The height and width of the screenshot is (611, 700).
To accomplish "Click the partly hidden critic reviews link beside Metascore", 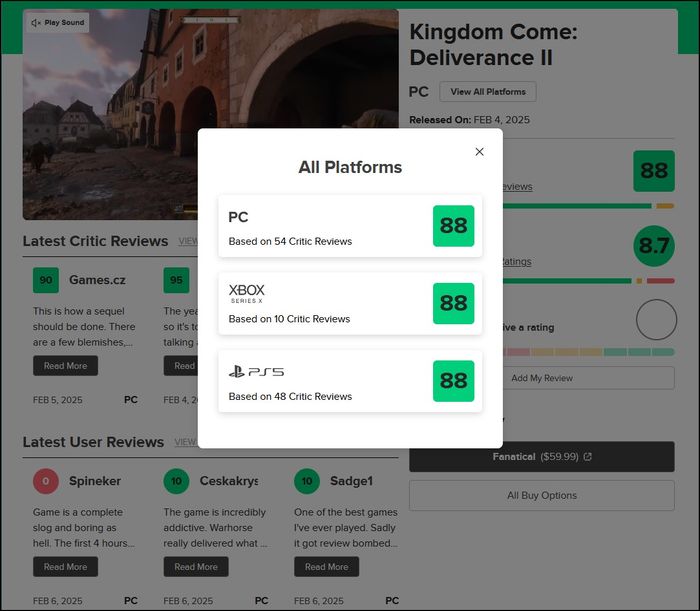I will tap(518, 187).
